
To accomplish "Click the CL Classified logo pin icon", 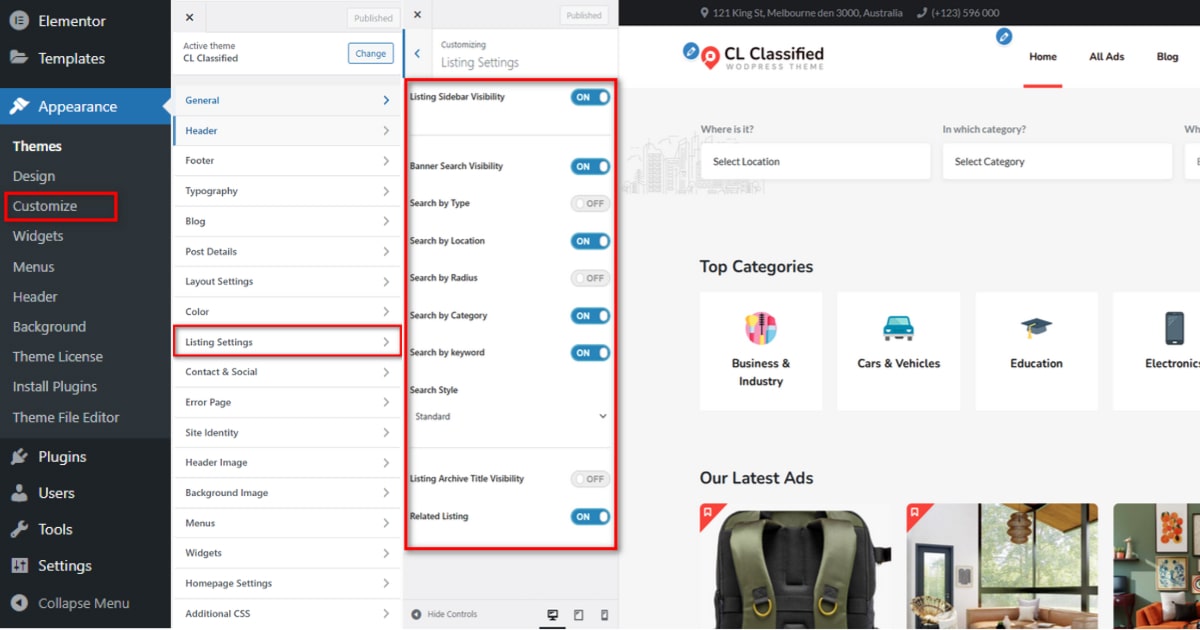I will click(710, 58).
